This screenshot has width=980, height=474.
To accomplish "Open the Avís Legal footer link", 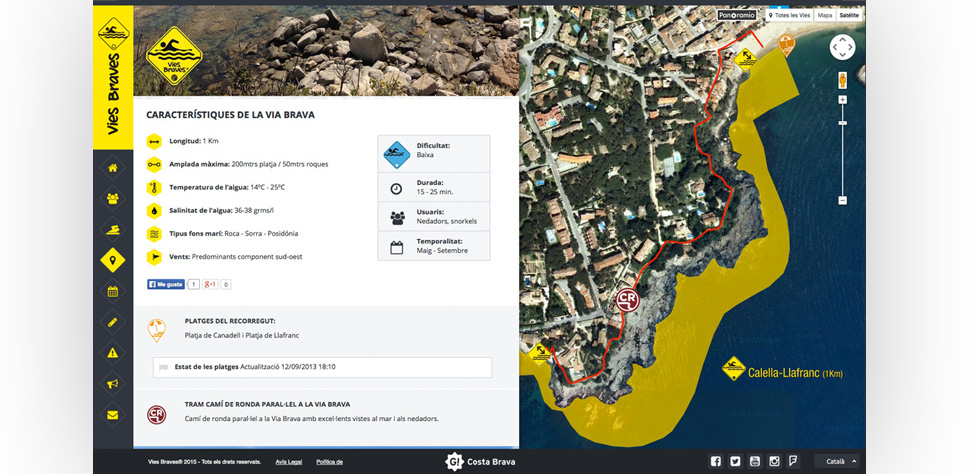I will pos(288,462).
